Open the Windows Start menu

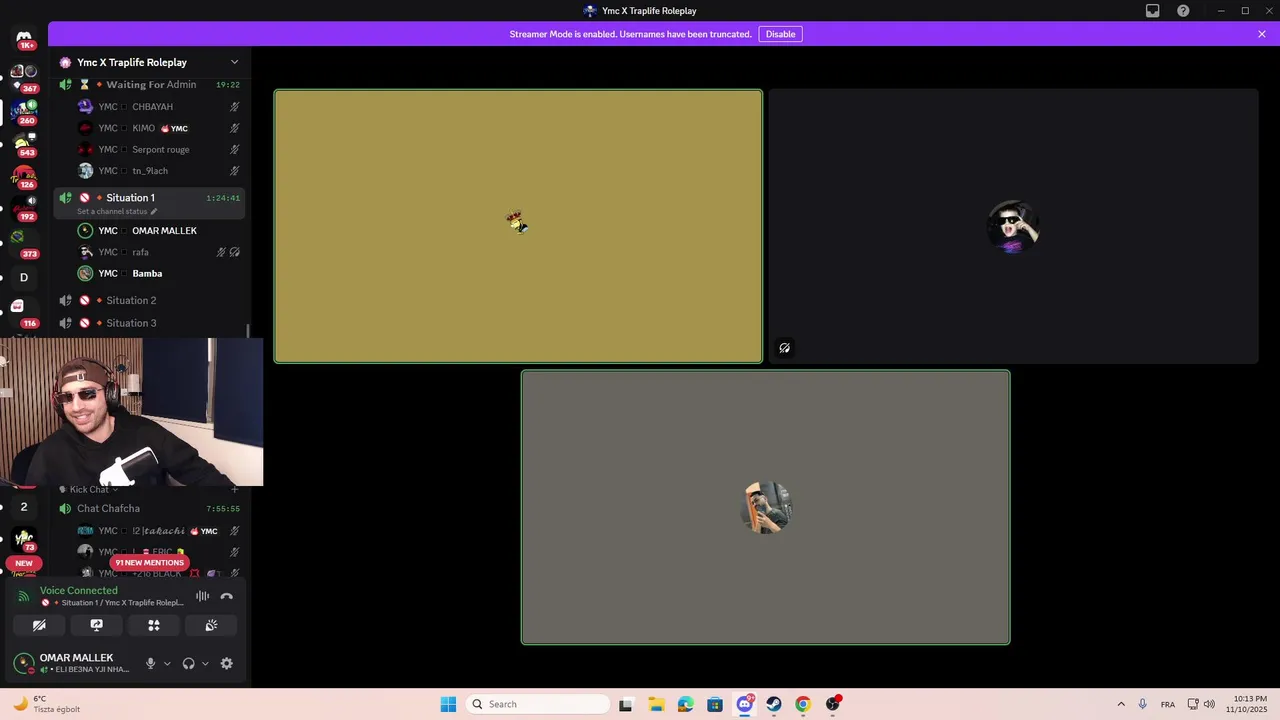(x=448, y=704)
